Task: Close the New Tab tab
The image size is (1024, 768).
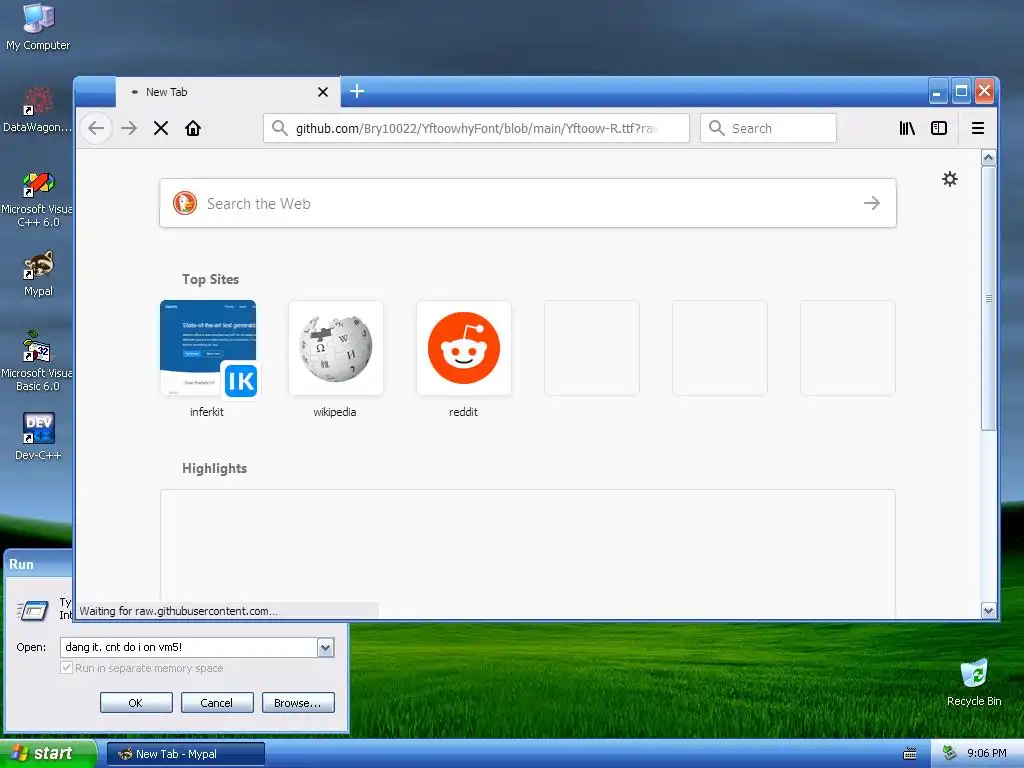Action: point(323,92)
